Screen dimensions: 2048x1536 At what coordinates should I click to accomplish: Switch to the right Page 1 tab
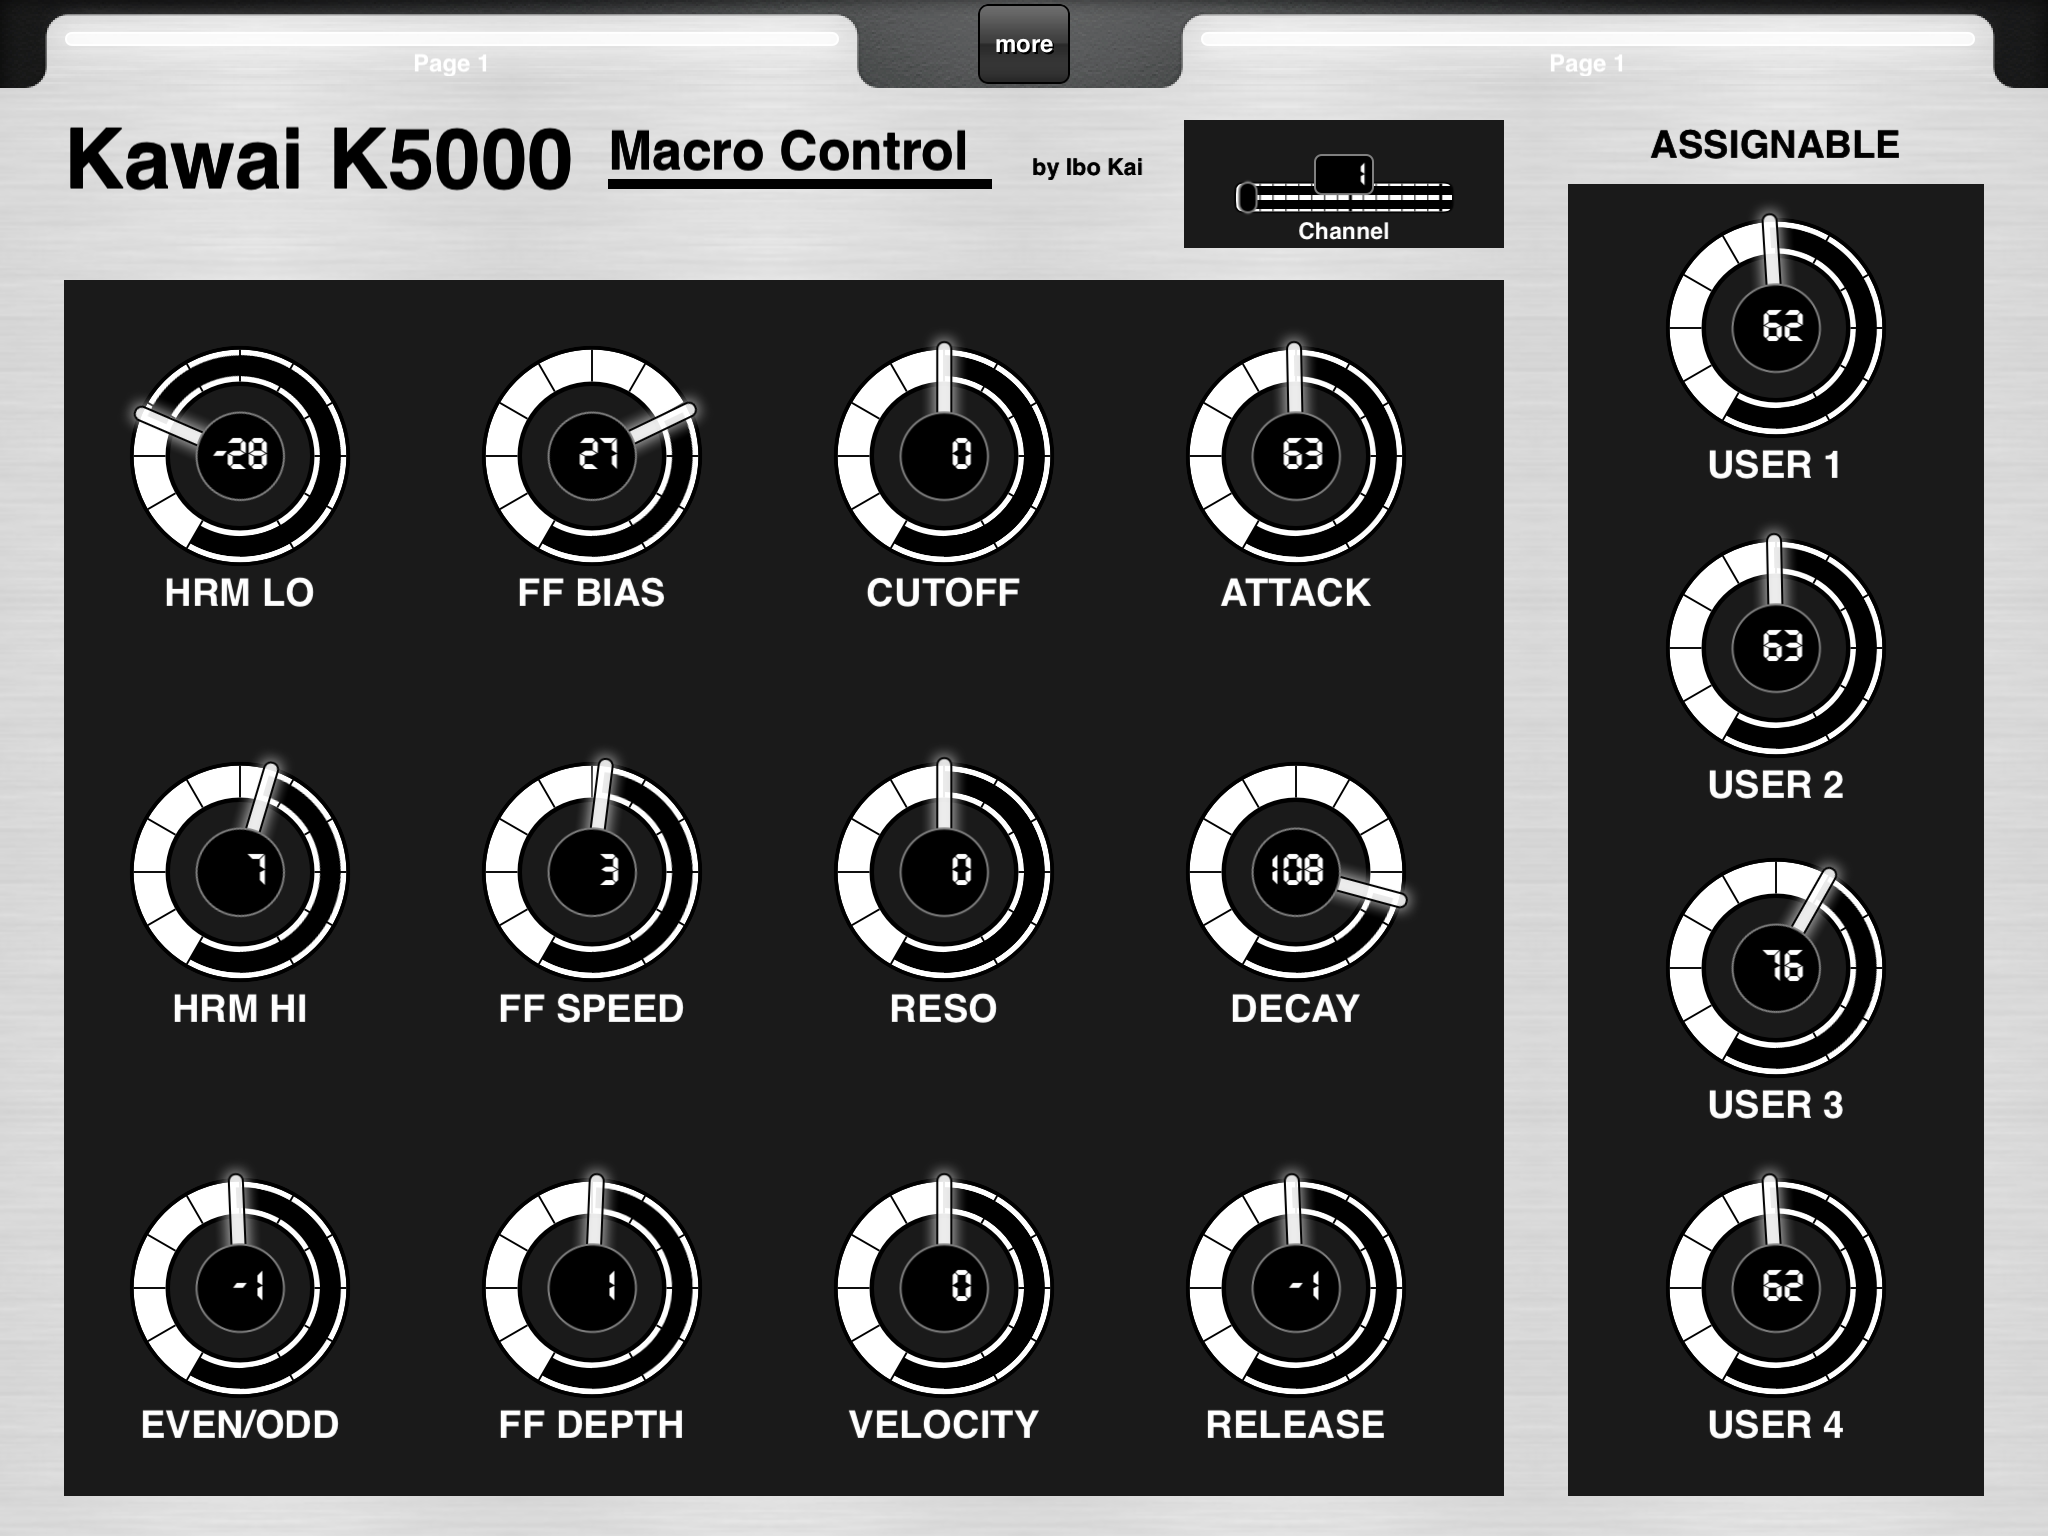coord(1587,52)
